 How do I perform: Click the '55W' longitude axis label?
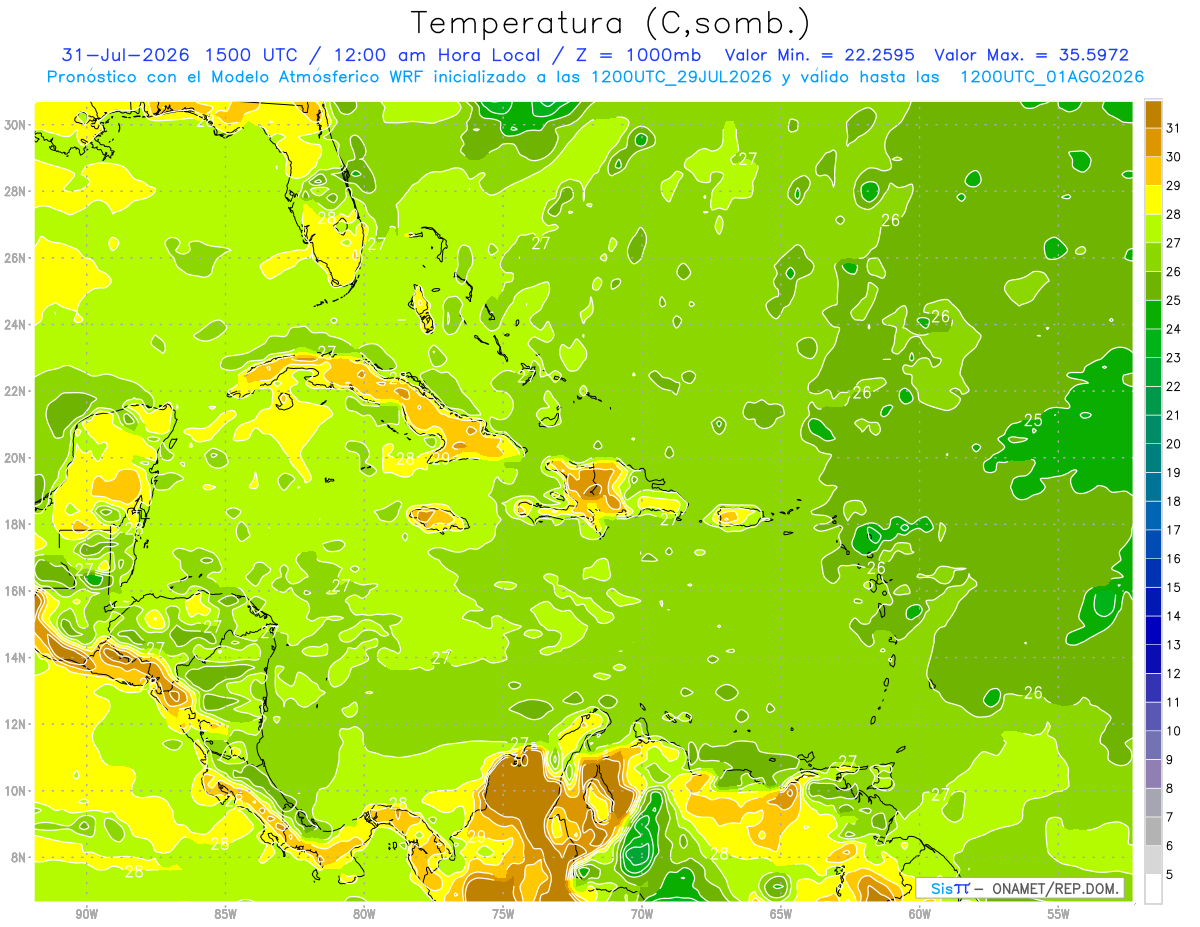click(1059, 914)
